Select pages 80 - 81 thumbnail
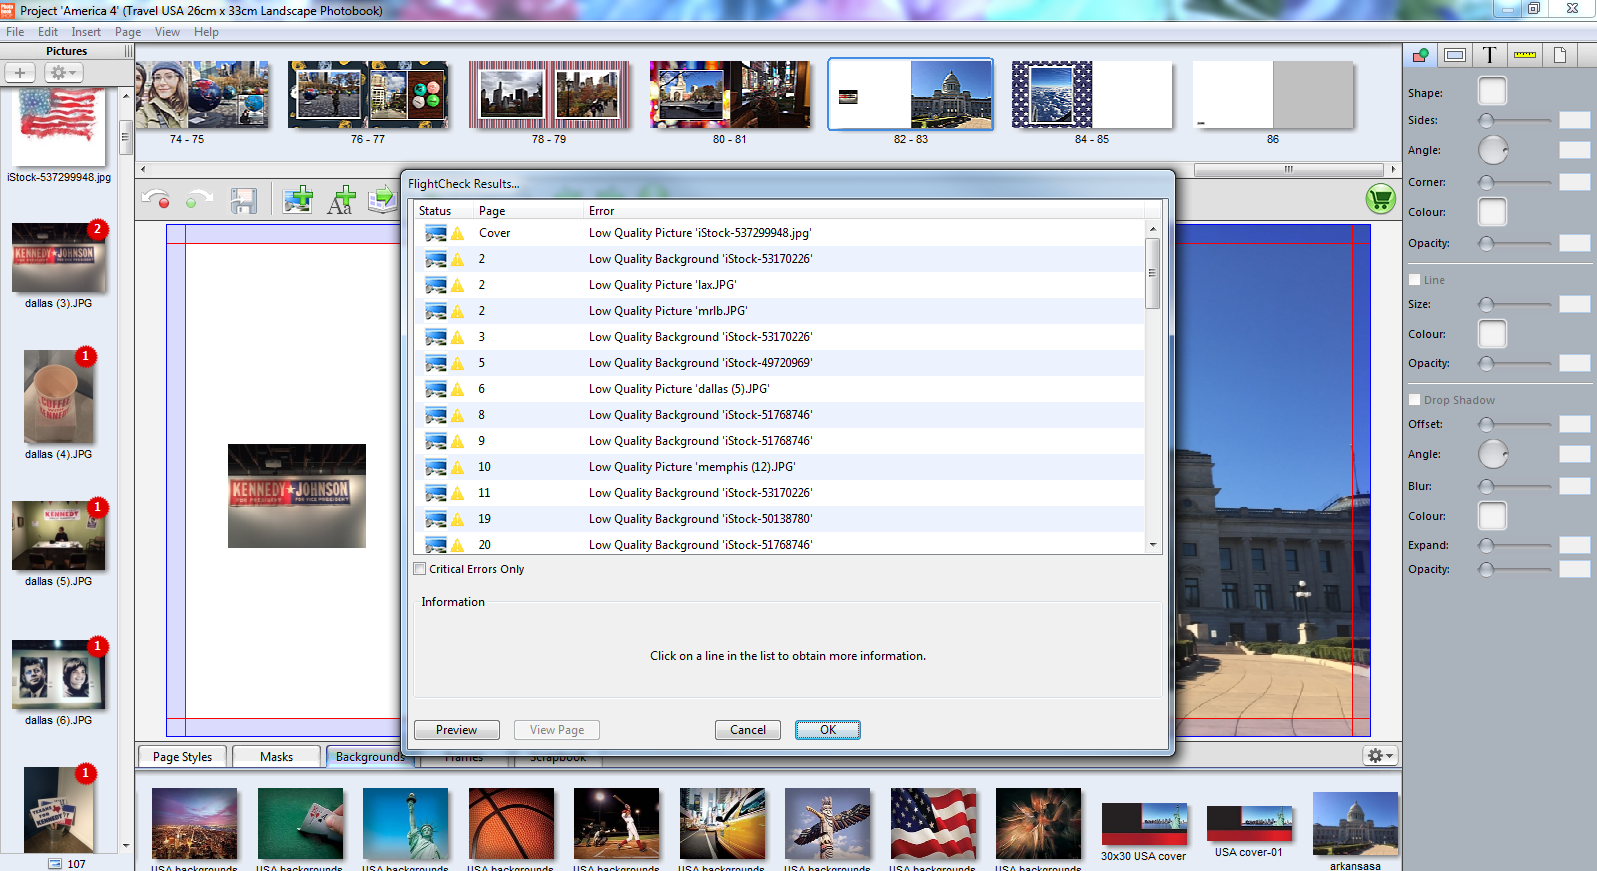Viewport: 1597px width, 871px height. [x=729, y=95]
